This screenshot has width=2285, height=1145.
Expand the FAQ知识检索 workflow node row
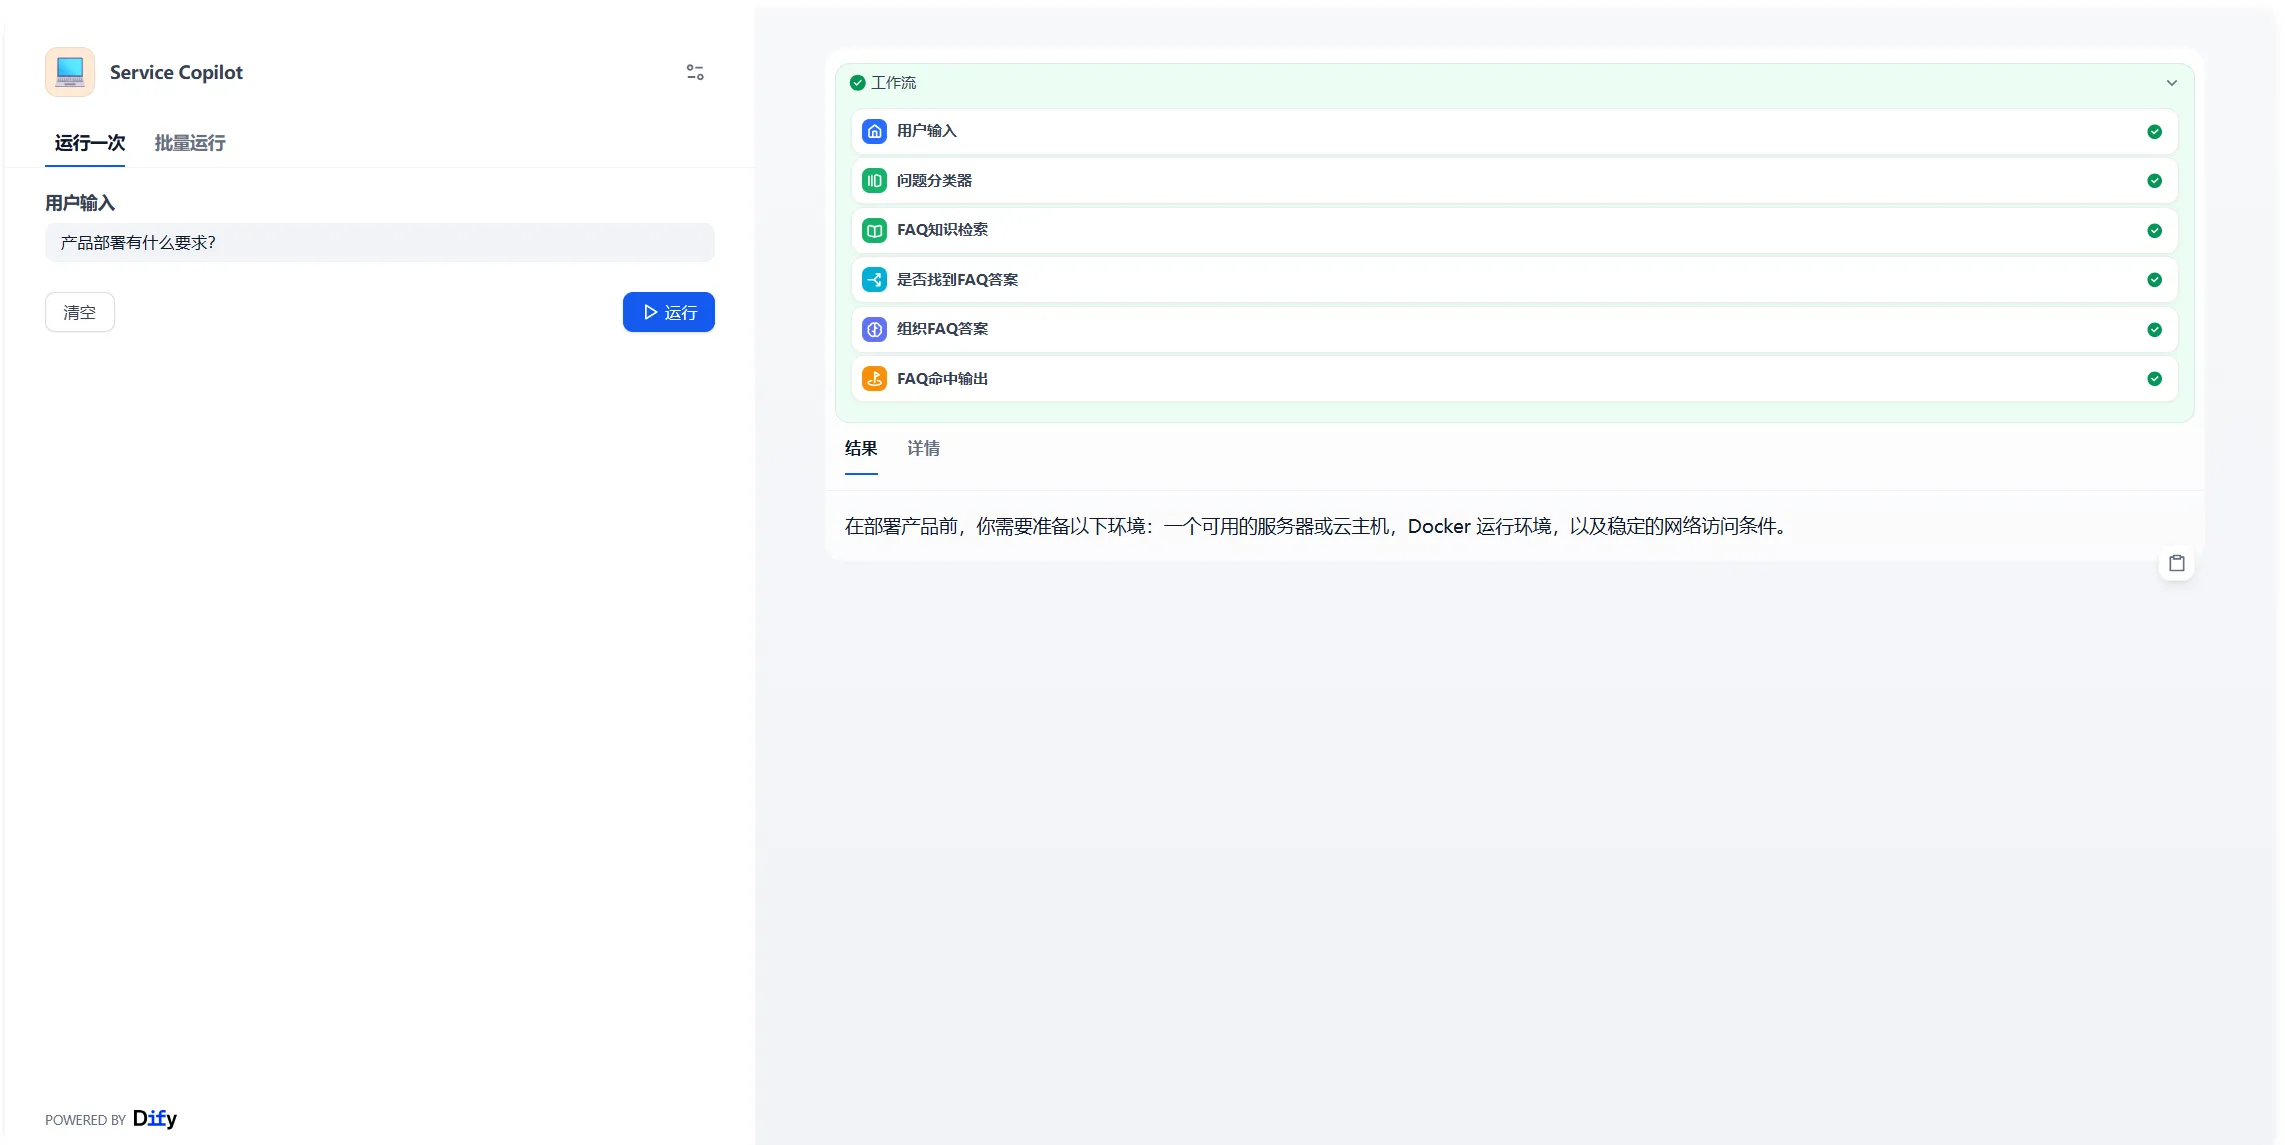tap(1514, 230)
